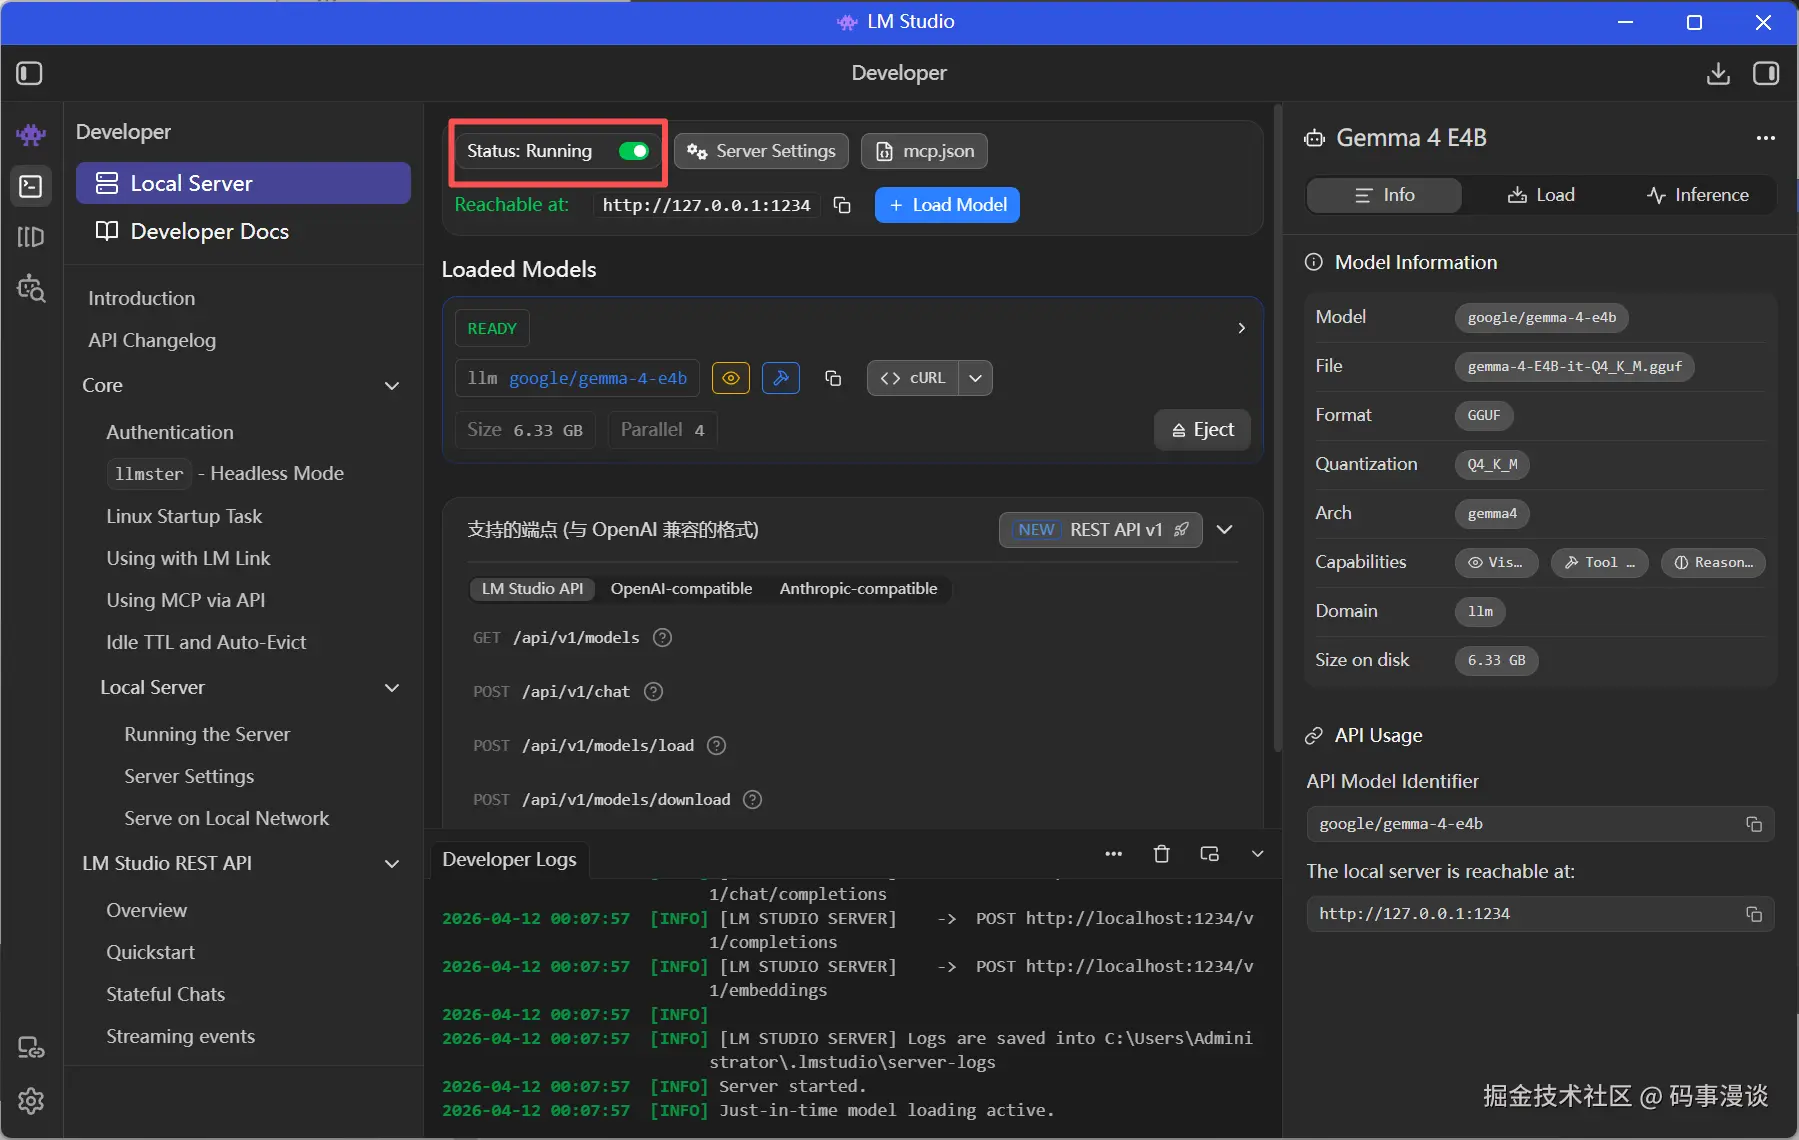Eject the loaded gemma model
The height and width of the screenshot is (1140, 1799).
1202,430
